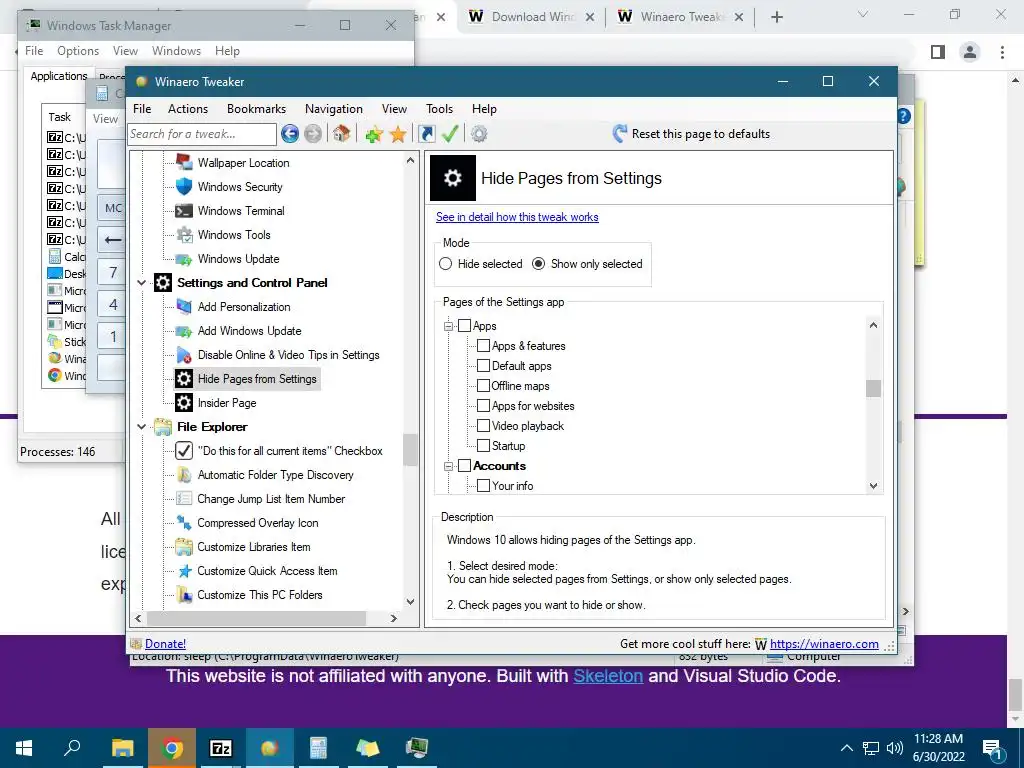Select the Show only selected radio button

[538, 264]
